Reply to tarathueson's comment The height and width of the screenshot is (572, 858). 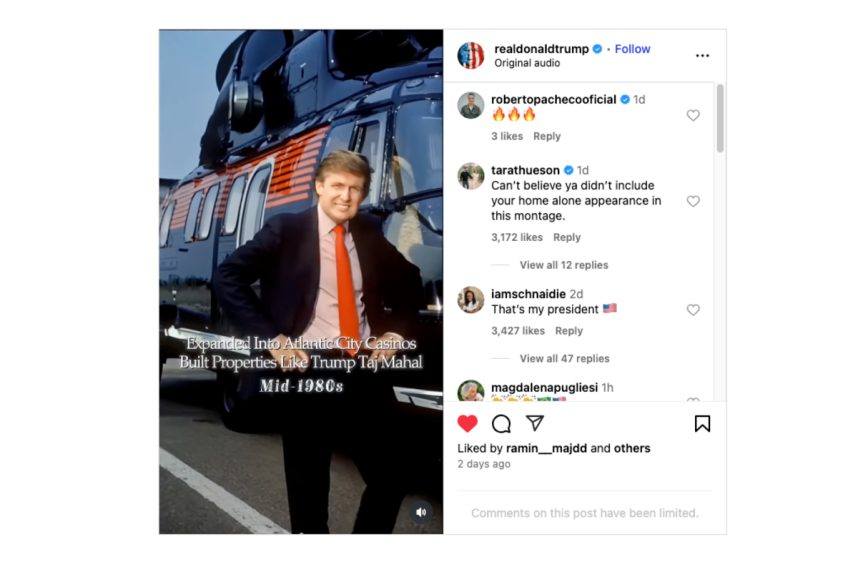coord(567,237)
